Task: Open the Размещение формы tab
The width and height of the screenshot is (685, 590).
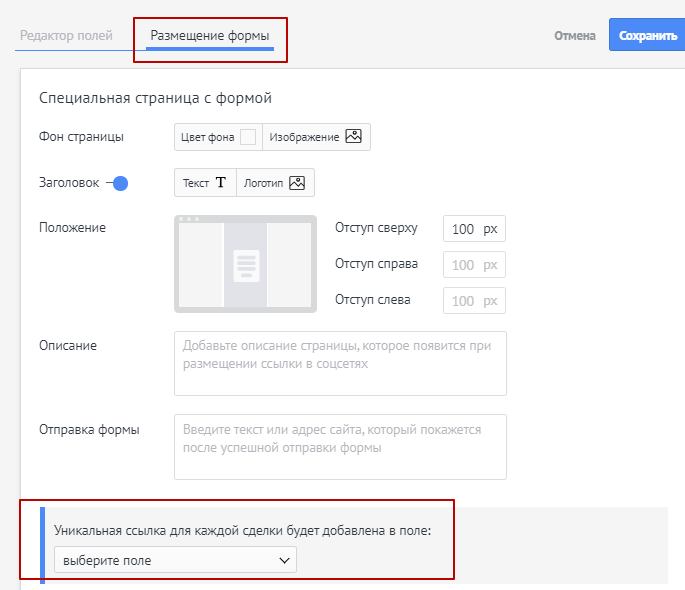Action: [210, 35]
